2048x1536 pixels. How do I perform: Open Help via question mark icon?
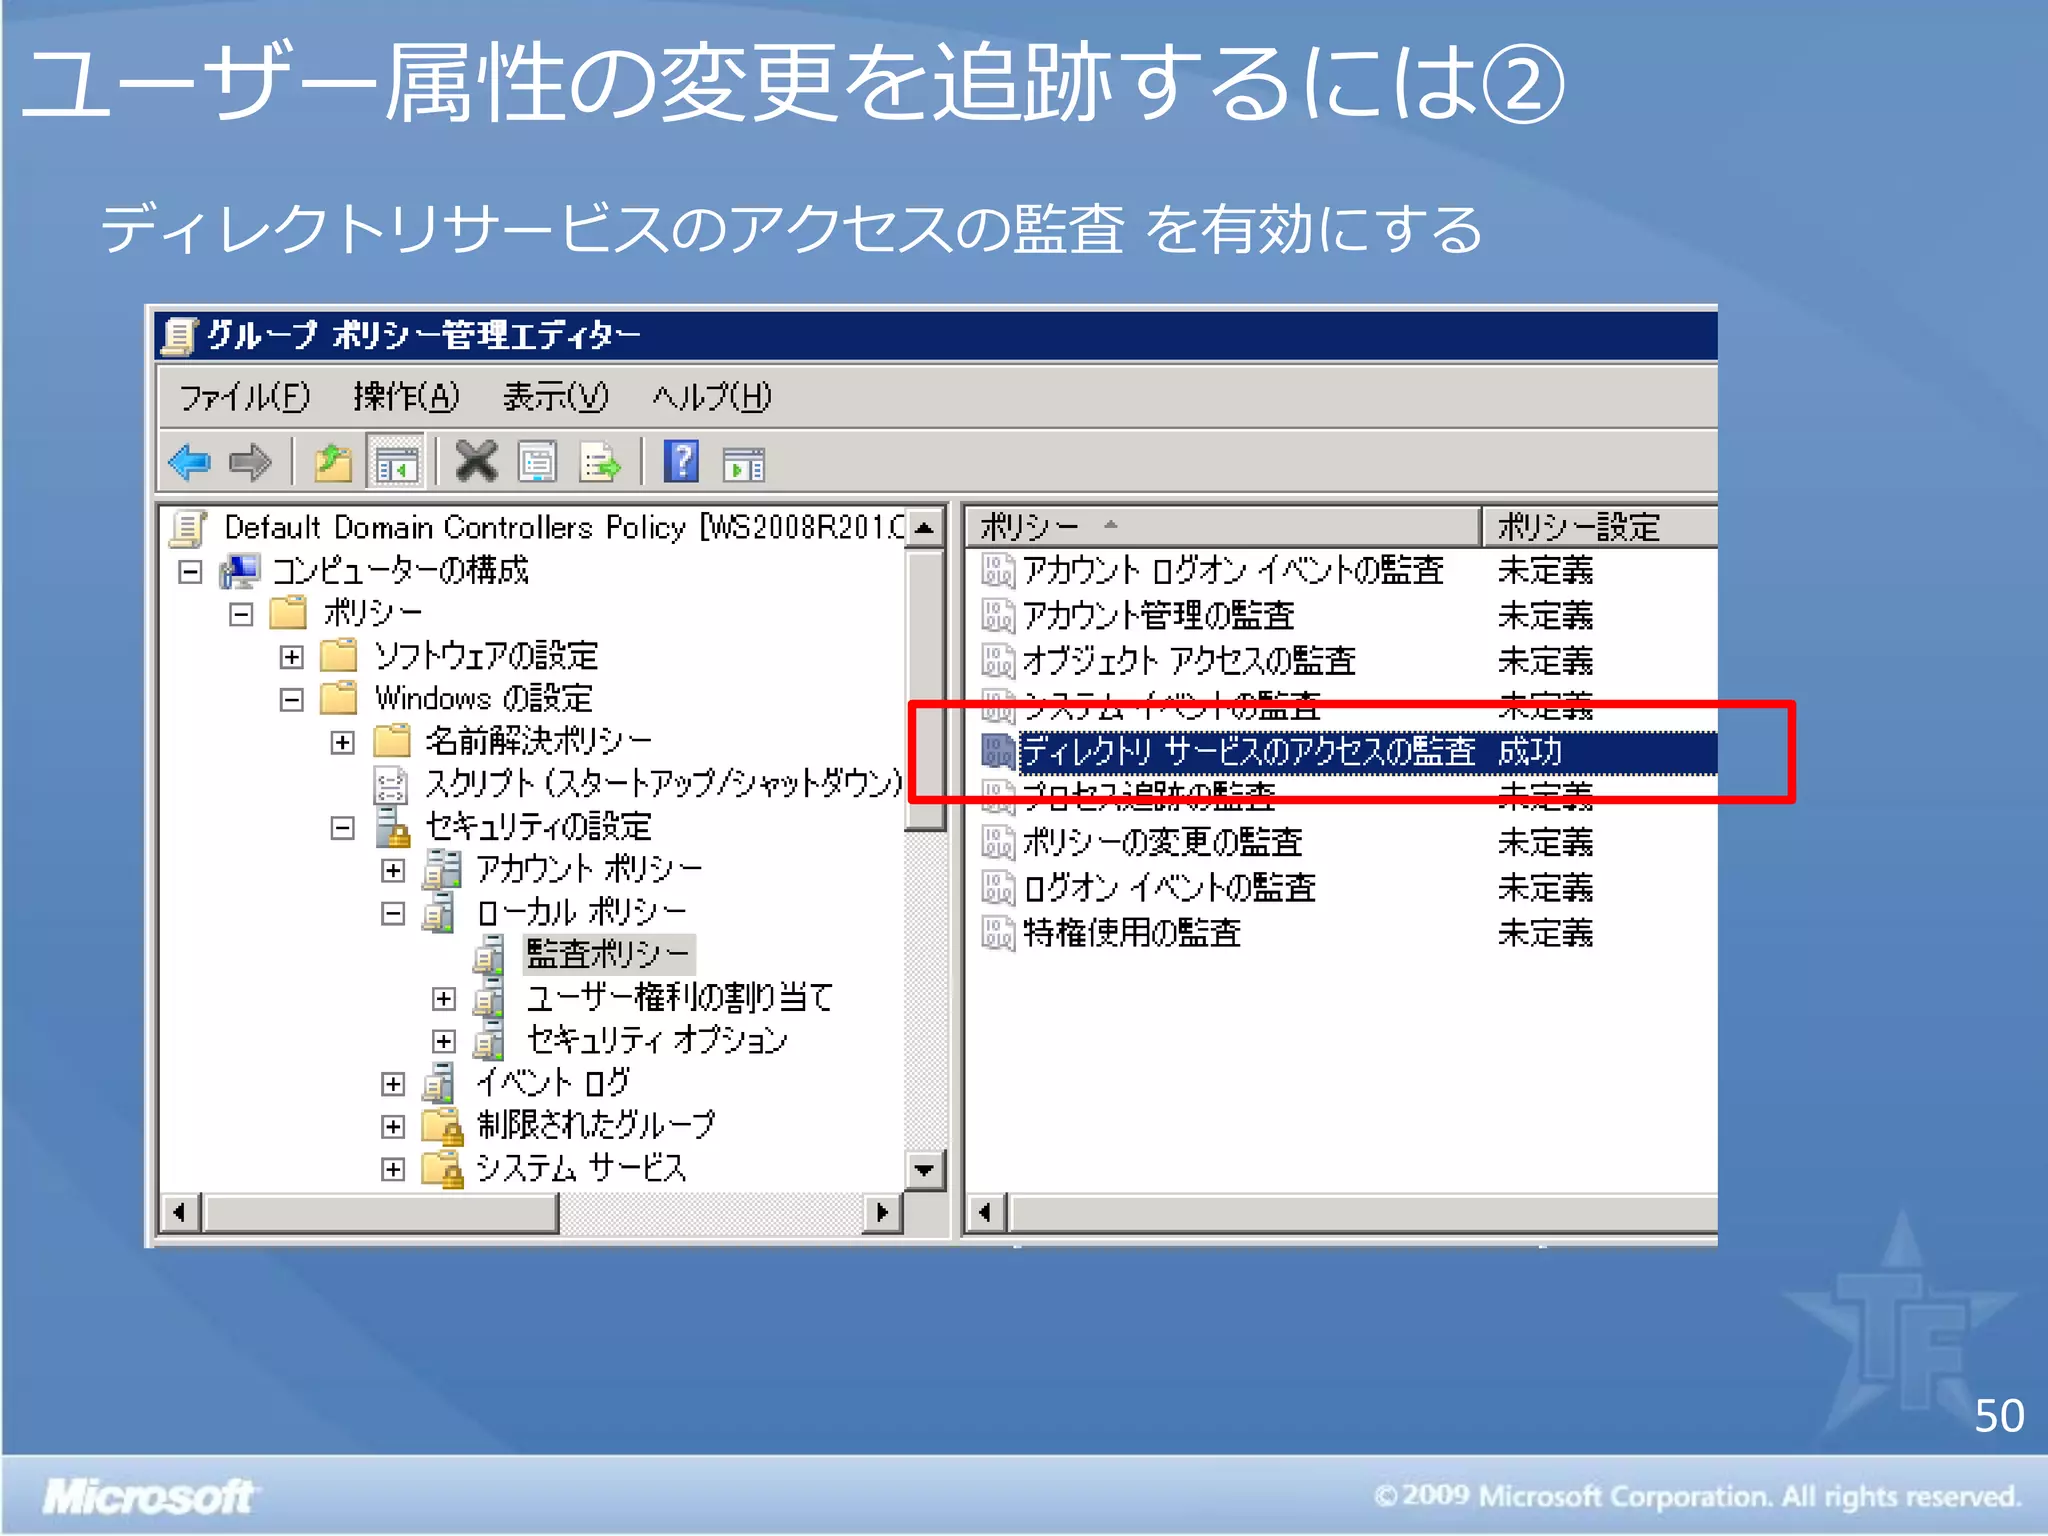tap(682, 461)
